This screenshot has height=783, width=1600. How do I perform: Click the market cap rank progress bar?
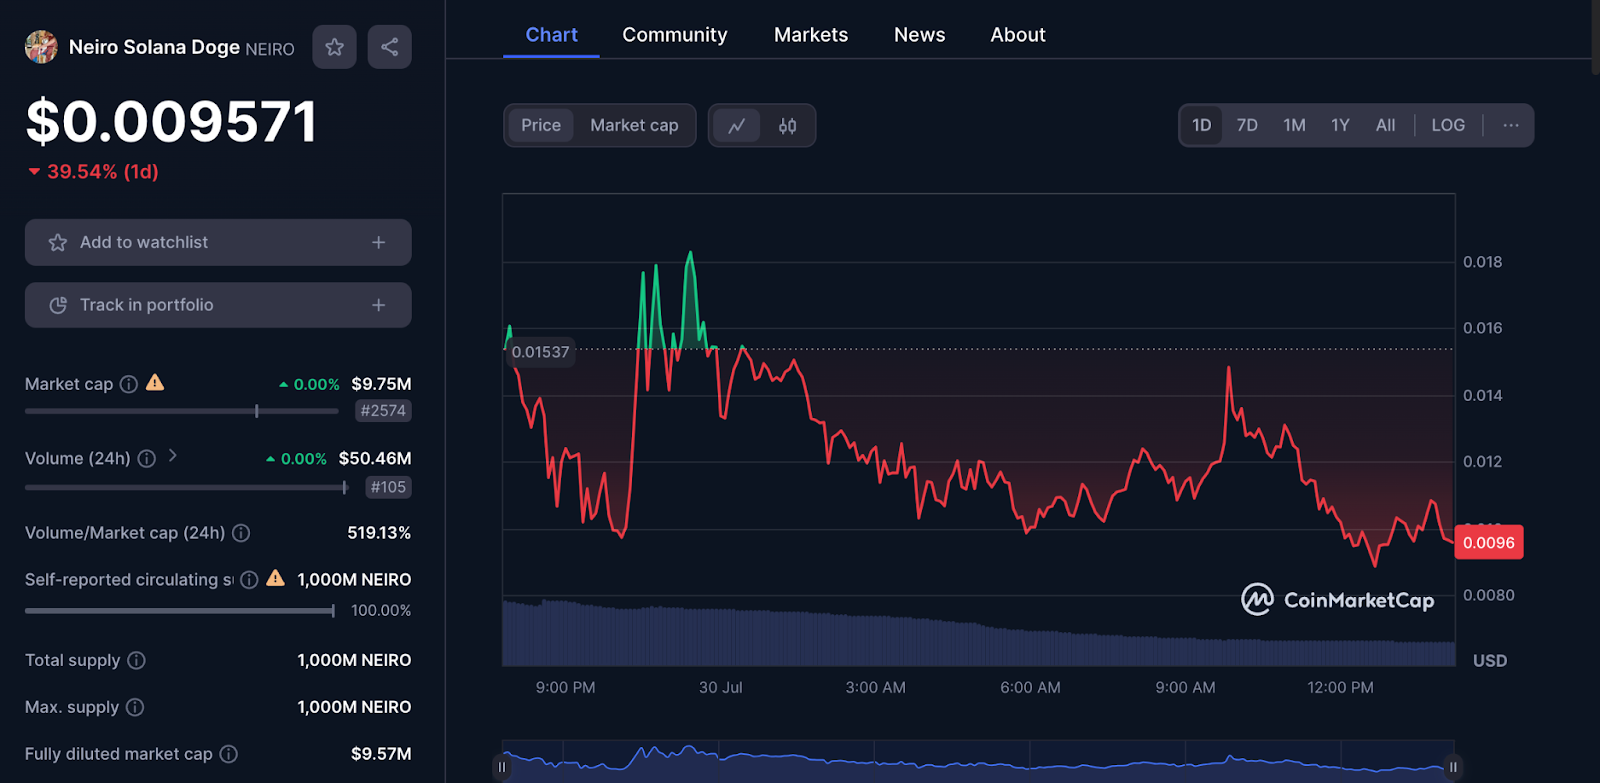click(181, 411)
